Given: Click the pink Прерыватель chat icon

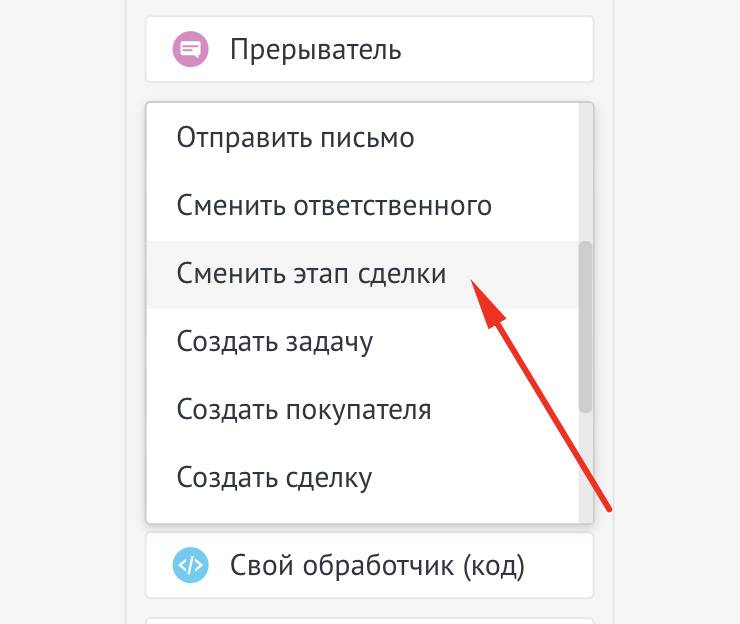Looking at the screenshot, I should 190,48.
